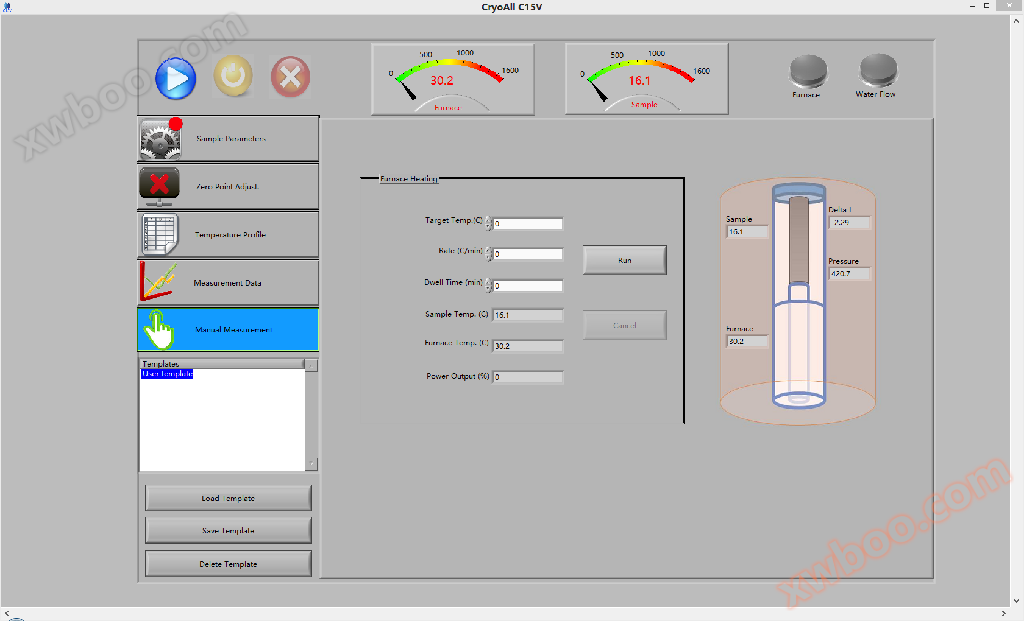Increase Dwell Time with the up arrow
Image resolution: width=1024 pixels, height=621 pixels.
[488, 282]
